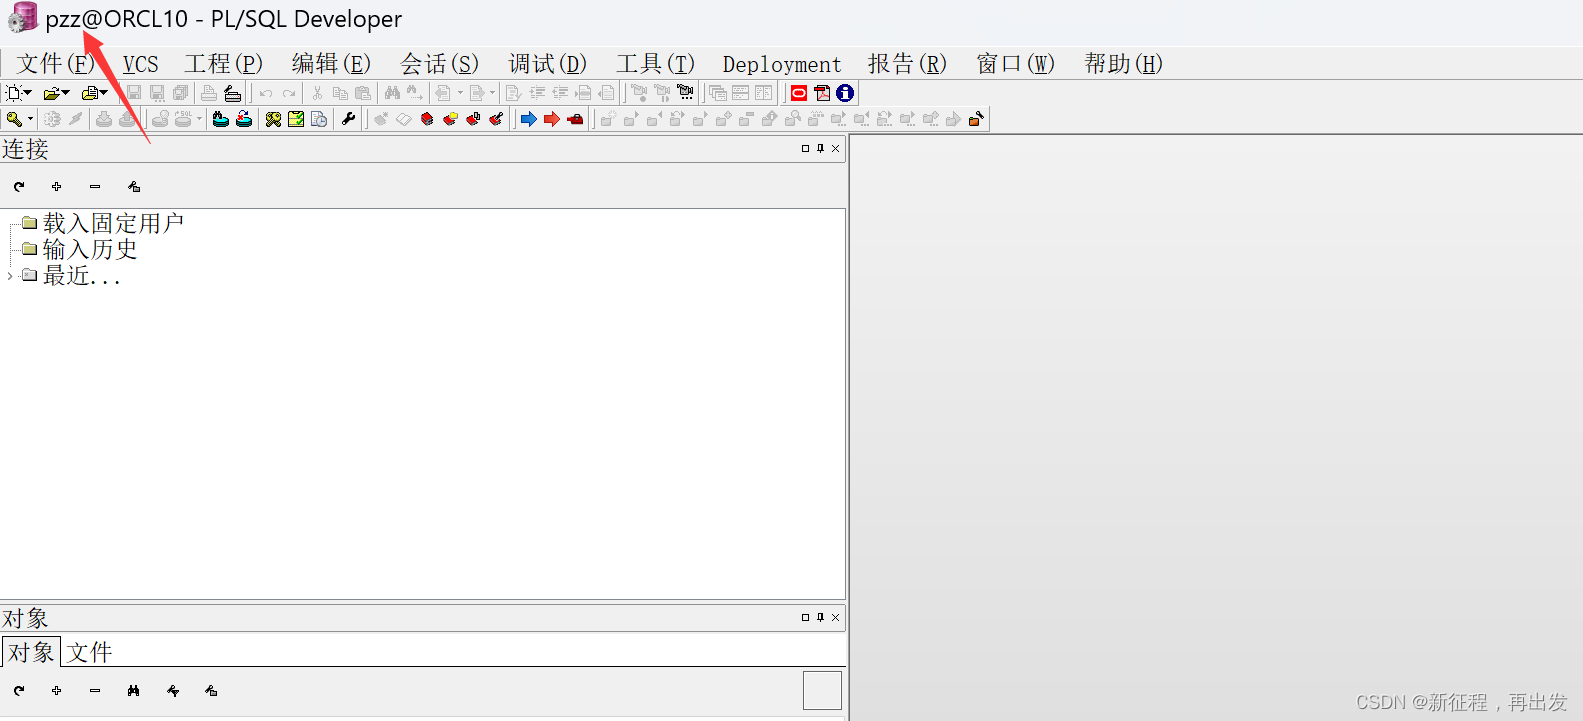Image resolution: width=1583 pixels, height=721 pixels.
Task: Click the plain red book icon
Action: click(x=427, y=119)
